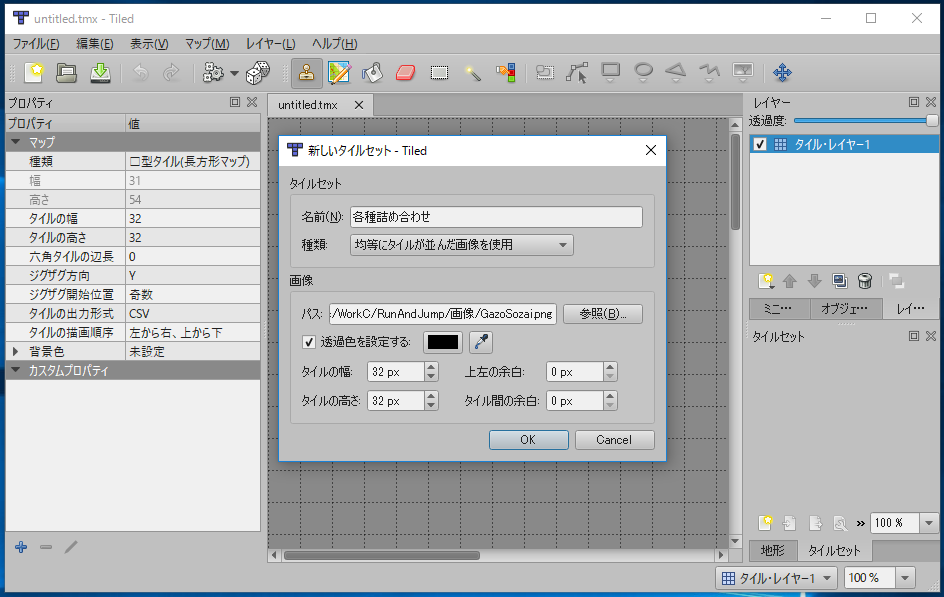Screen dimensions: 944x597
Task: Click the 参照(B)... browse button
Action: [603, 314]
